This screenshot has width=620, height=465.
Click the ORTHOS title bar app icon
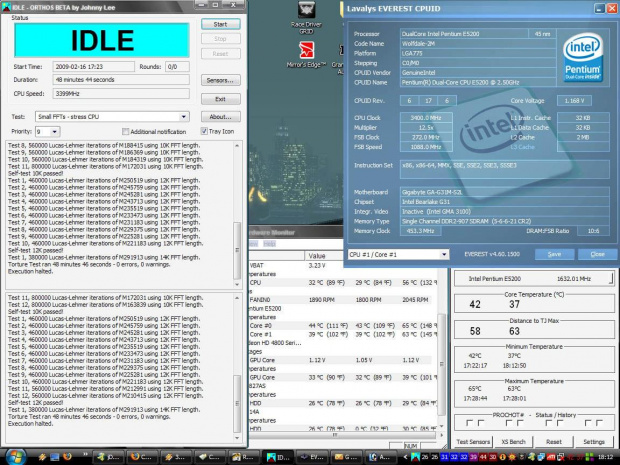6,6
